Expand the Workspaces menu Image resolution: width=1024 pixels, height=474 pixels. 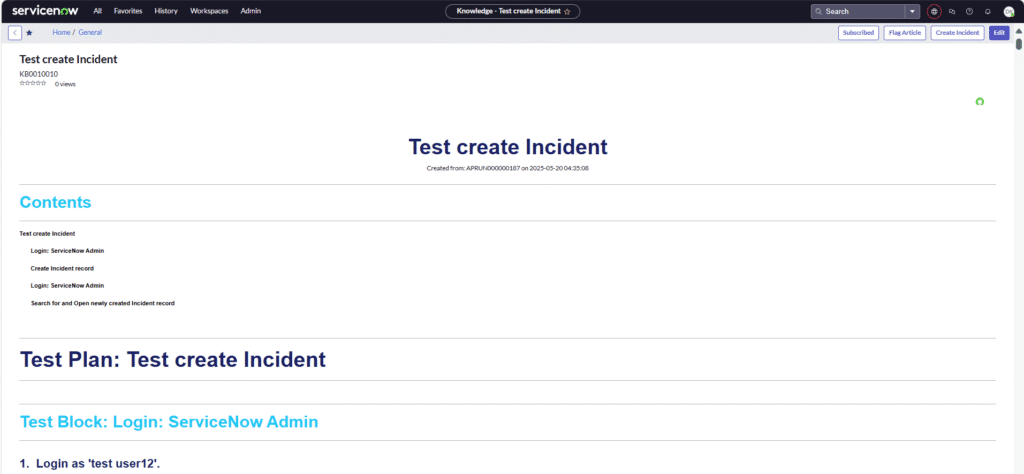(209, 11)
